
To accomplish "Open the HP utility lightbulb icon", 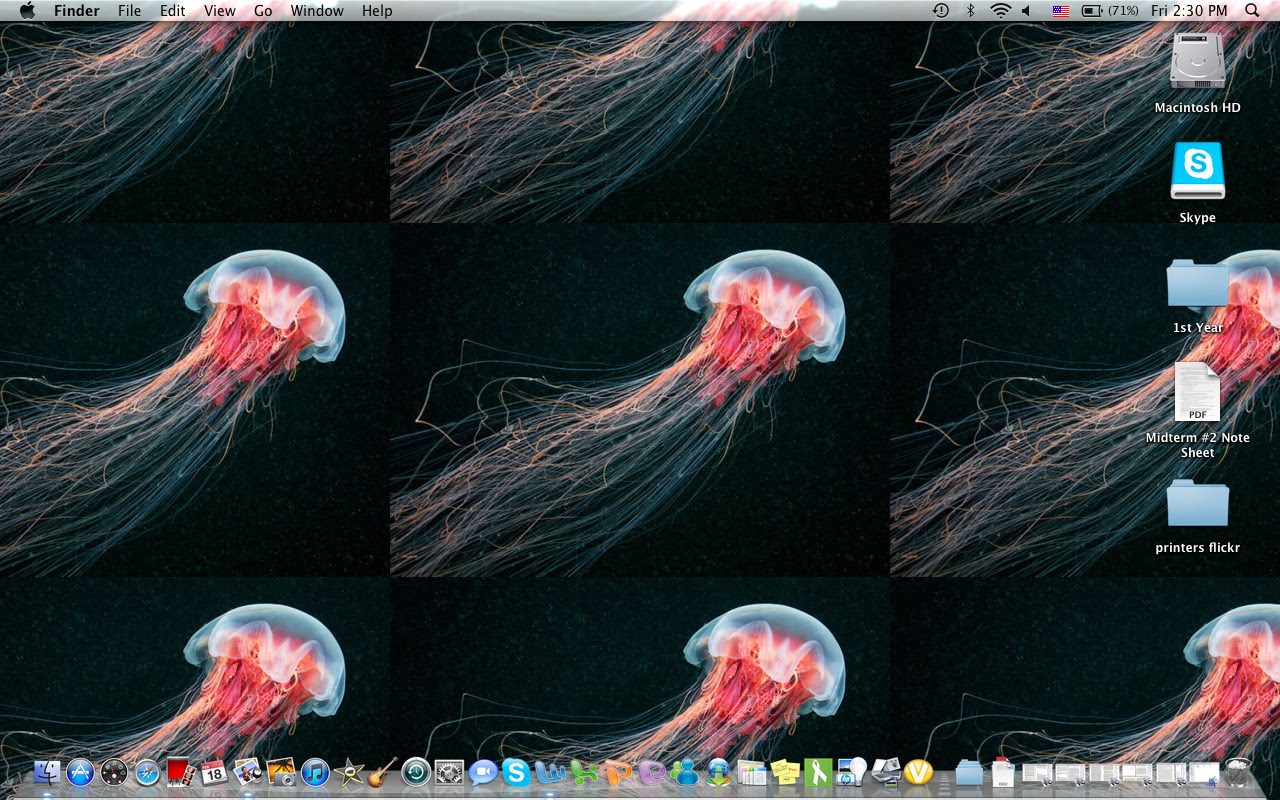I will click(x=852, y=772).
